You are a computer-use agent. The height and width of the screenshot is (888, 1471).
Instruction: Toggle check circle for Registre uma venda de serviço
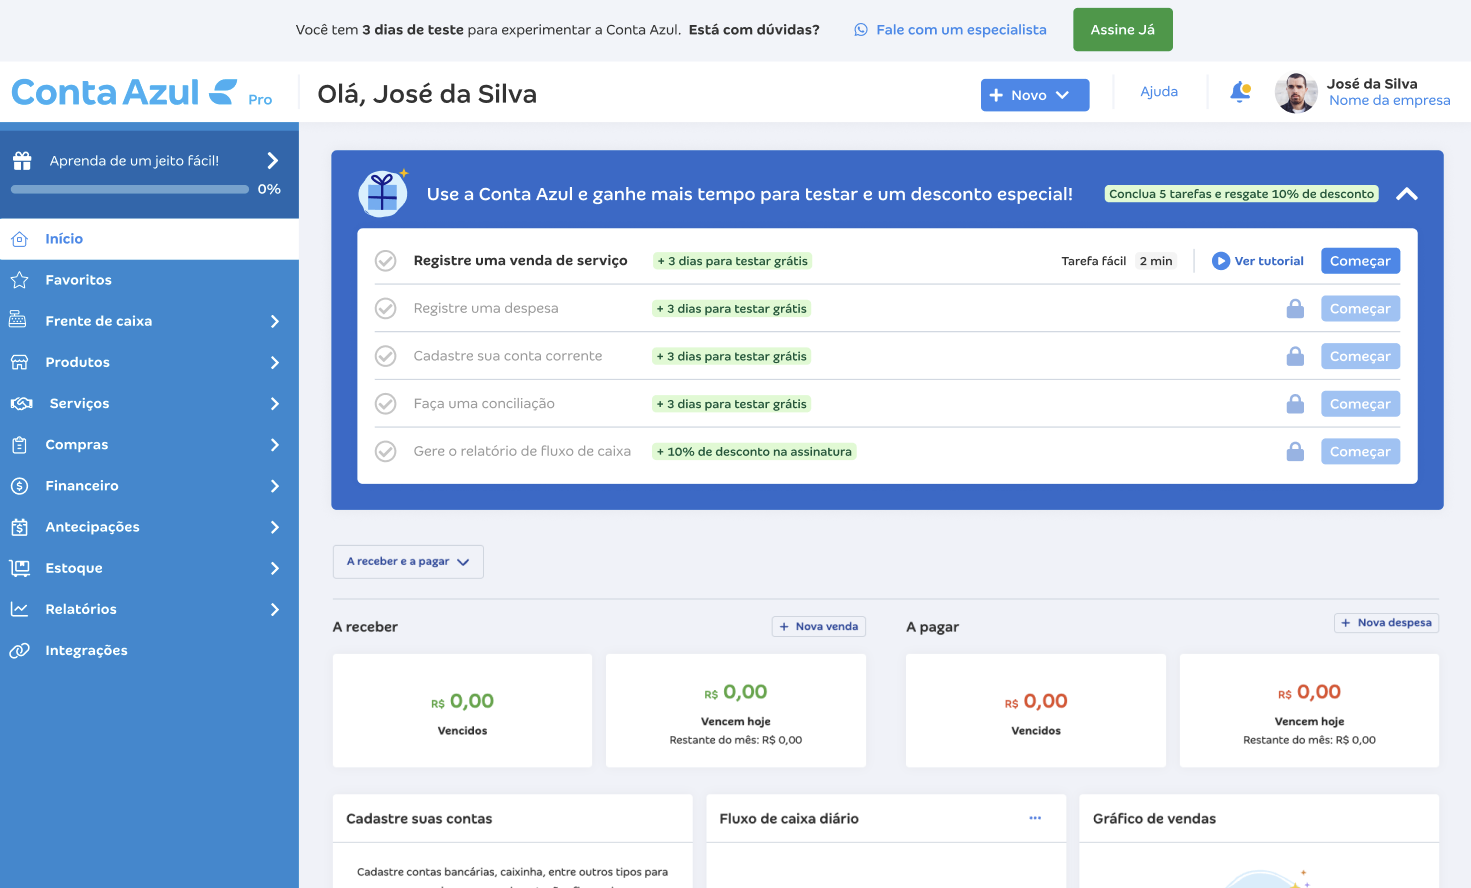coord(385,261)
